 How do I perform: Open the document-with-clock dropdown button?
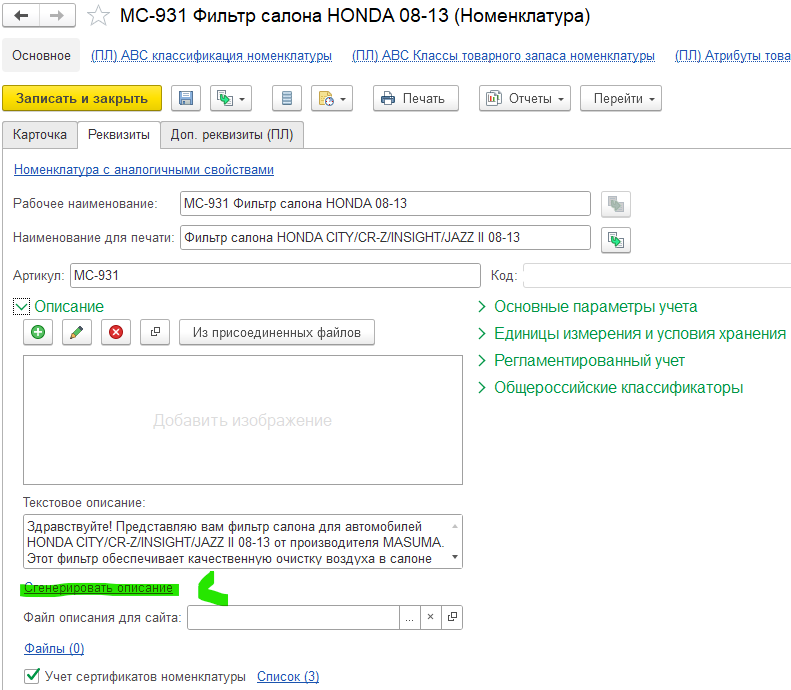(x=331, y=98)
